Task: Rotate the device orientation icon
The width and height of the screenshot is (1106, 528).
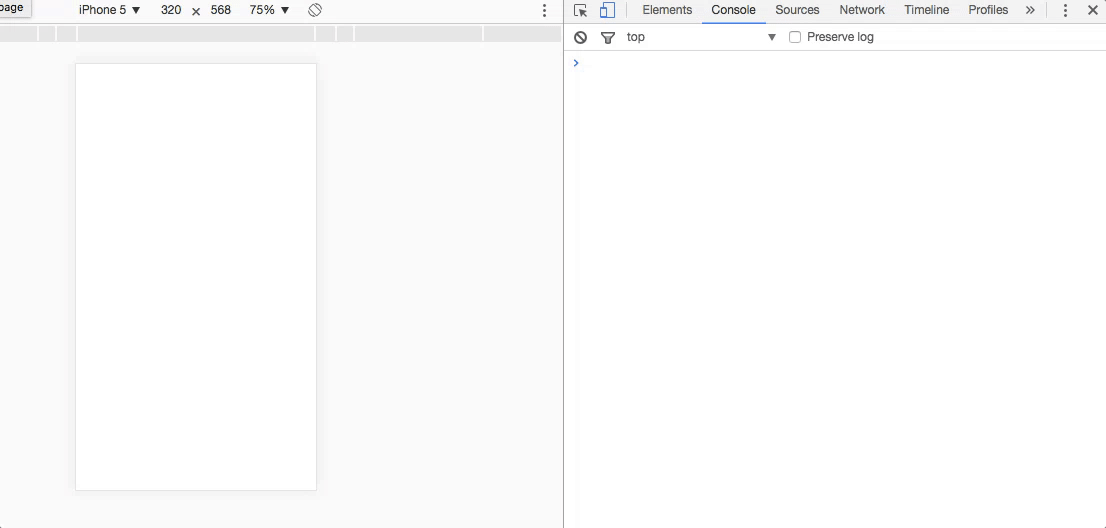Action: [315, 11]
